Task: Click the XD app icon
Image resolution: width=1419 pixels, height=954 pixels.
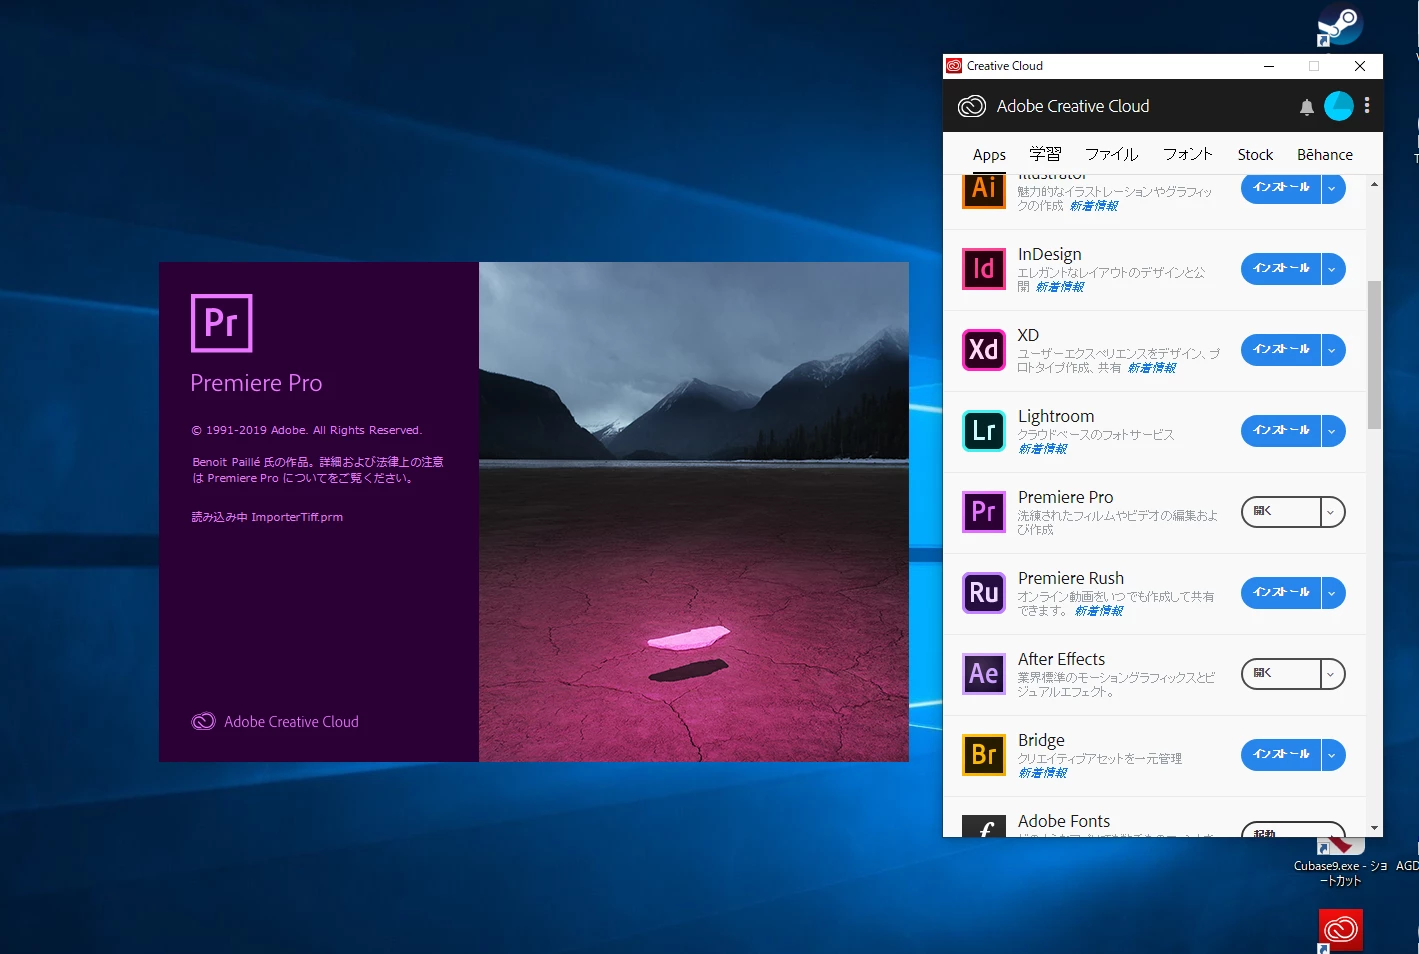Action: coord(983,349)
